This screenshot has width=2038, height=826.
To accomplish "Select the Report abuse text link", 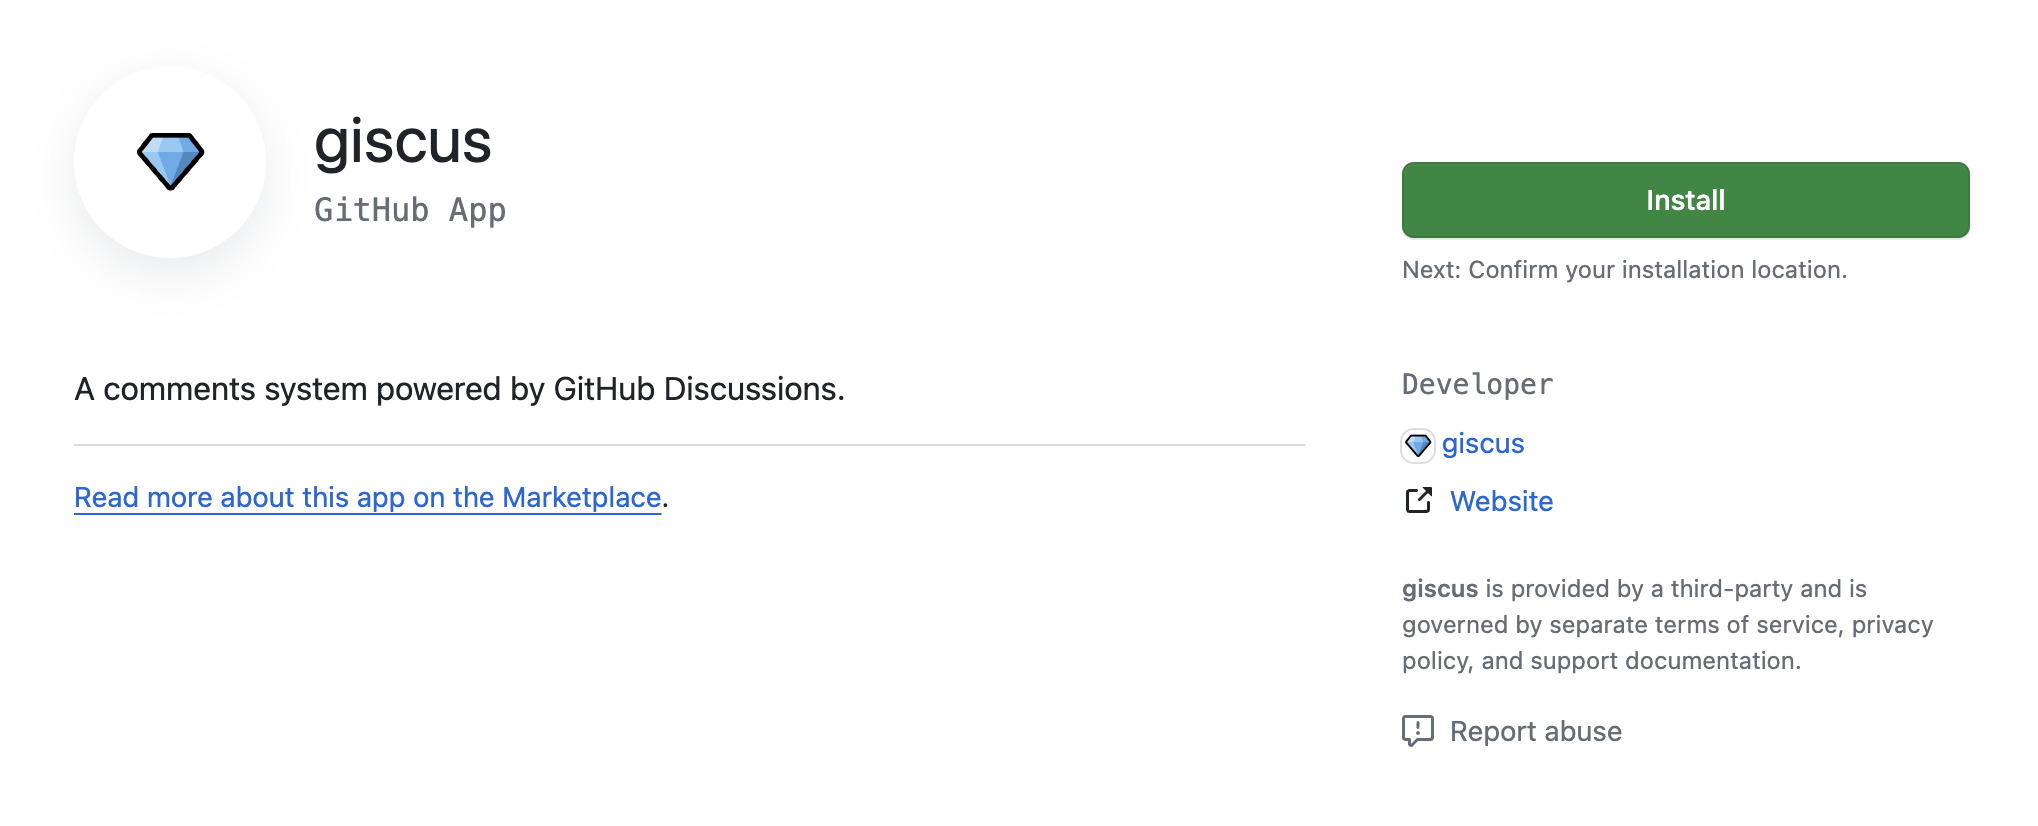I will tap(1535, 732).
